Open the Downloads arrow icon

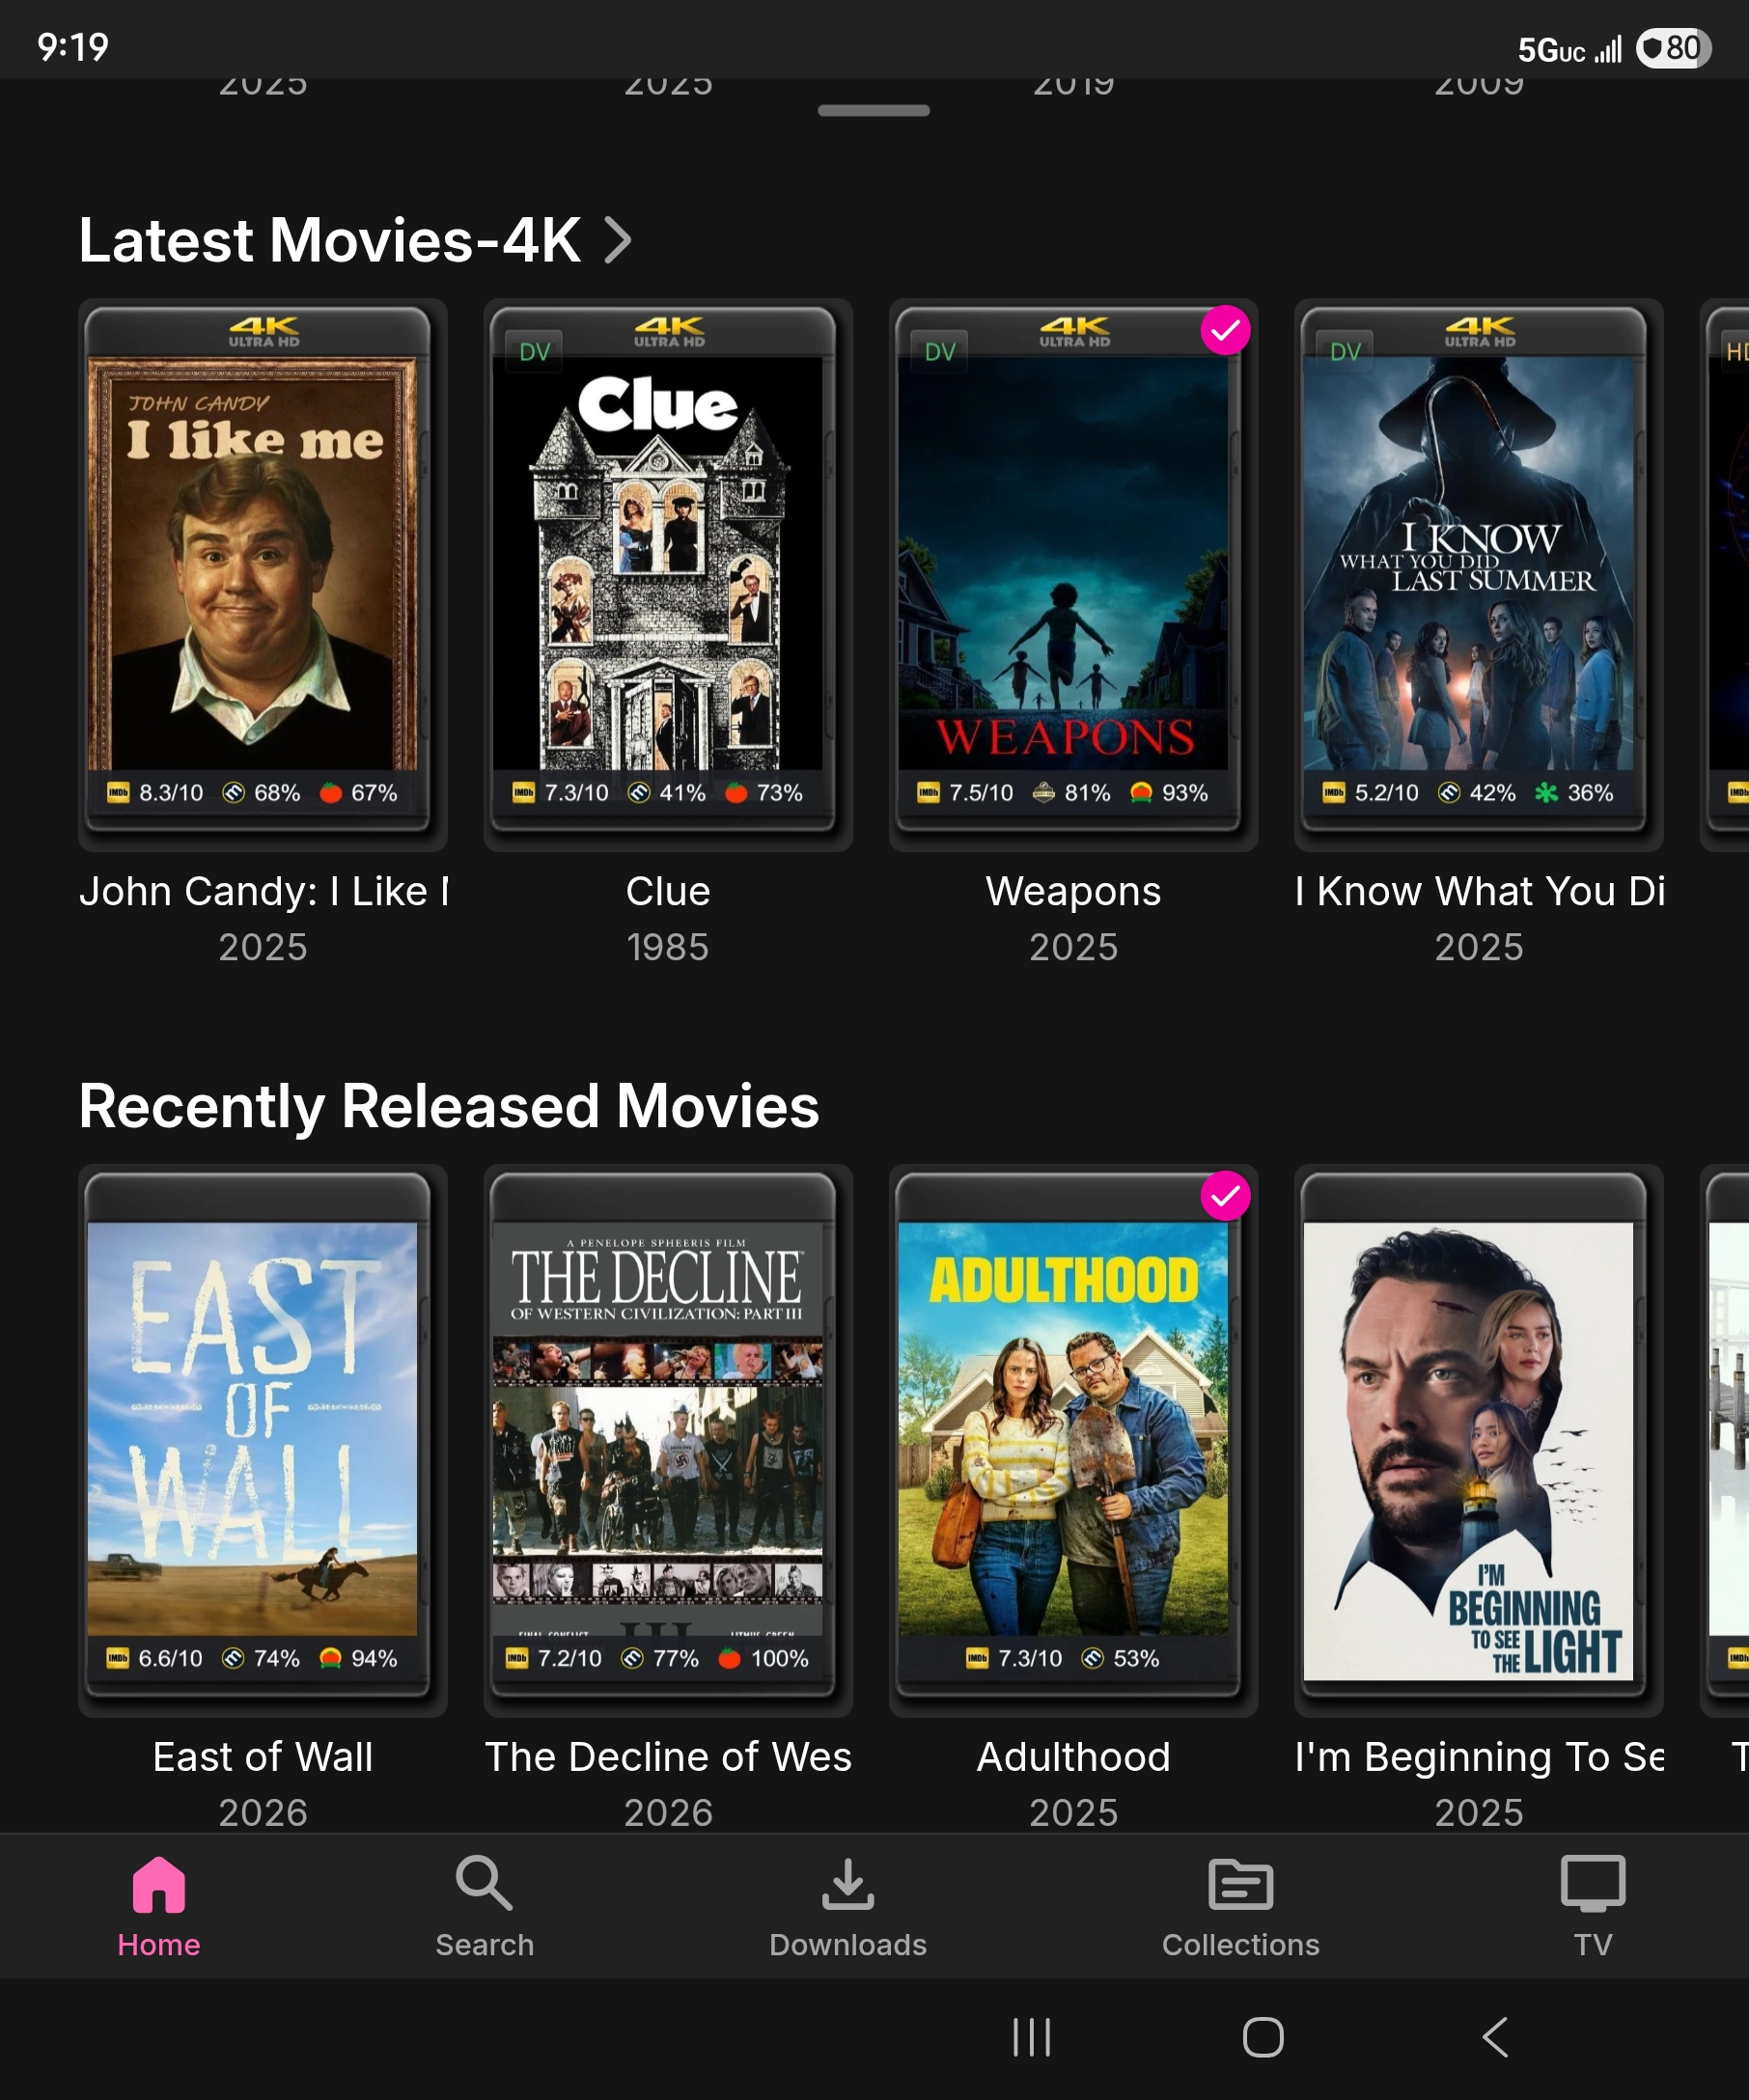(848, 1884)
